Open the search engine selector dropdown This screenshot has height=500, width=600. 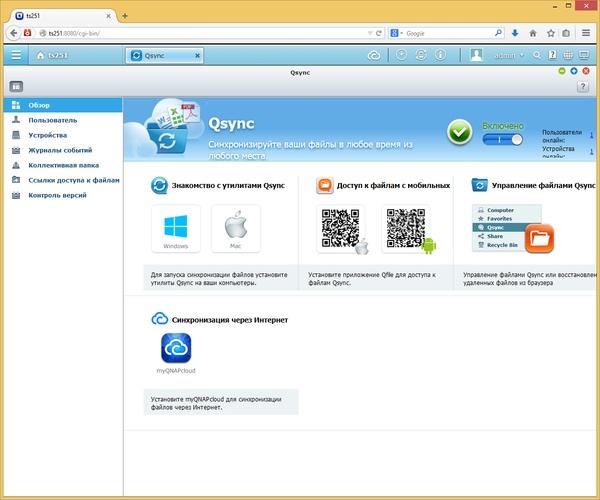point(396,33)
